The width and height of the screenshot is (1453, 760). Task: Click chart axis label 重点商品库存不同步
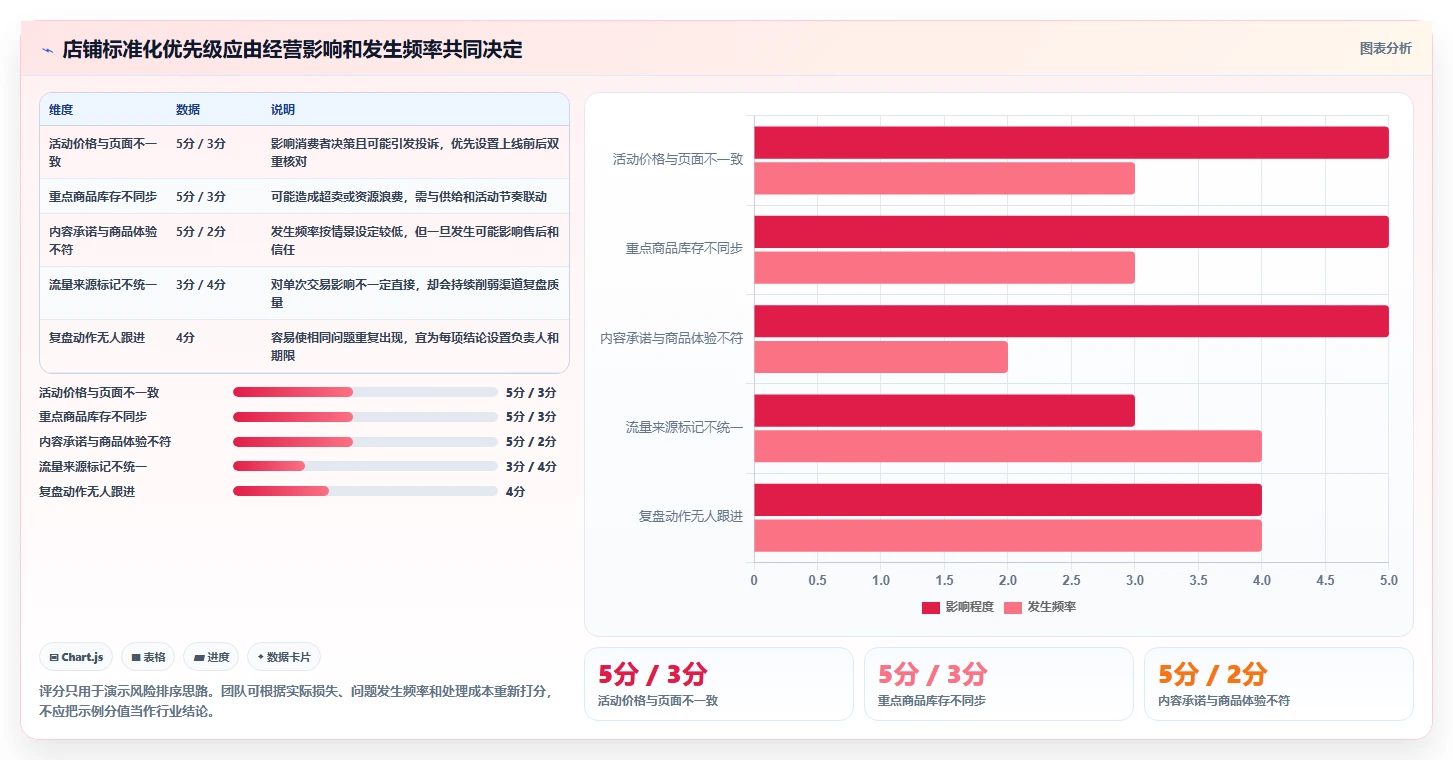click(684, 249)
